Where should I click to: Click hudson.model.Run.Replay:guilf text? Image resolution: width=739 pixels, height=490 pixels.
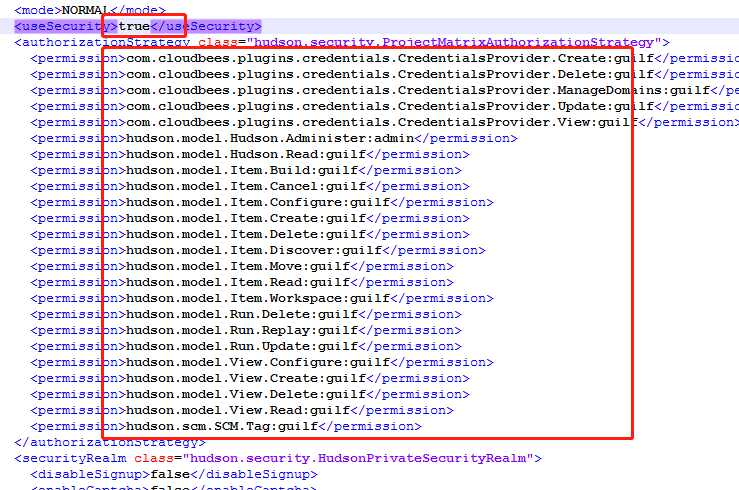coord(242,331)
